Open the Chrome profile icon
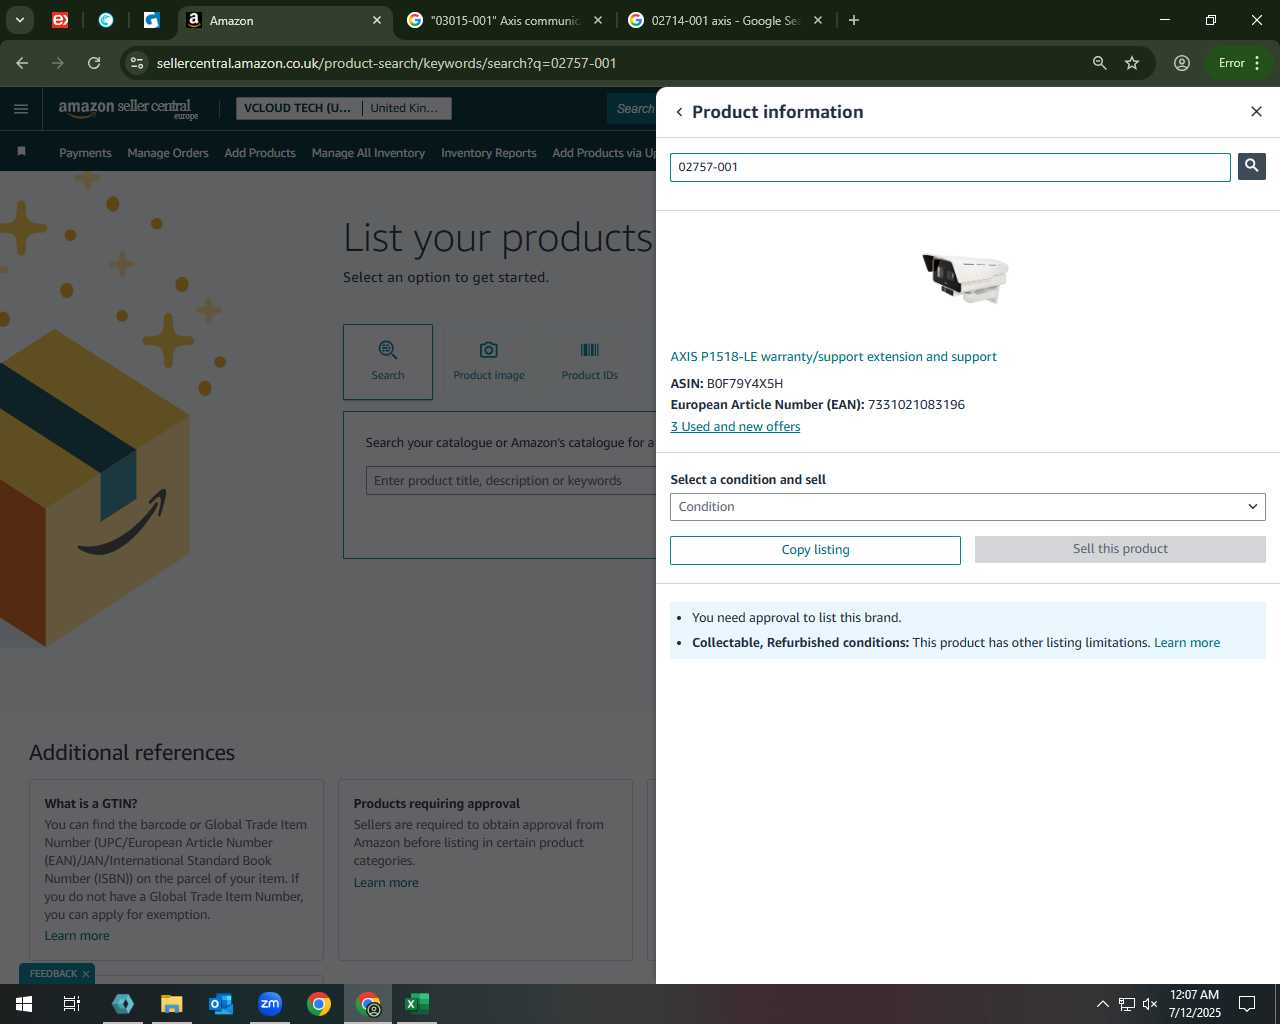Image resolution: width=1280 pixels, height=1024 pixels. click(1182, 63)
